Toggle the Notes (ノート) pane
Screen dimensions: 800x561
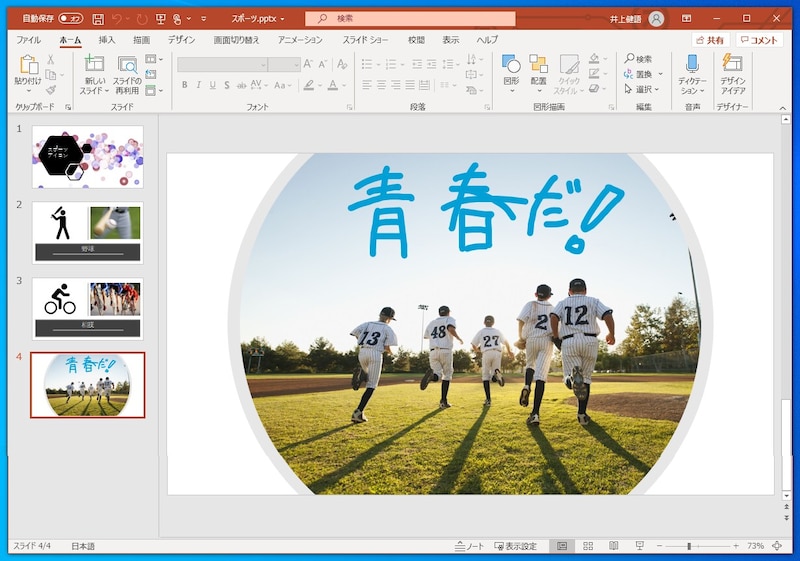(x=469, y=546)
